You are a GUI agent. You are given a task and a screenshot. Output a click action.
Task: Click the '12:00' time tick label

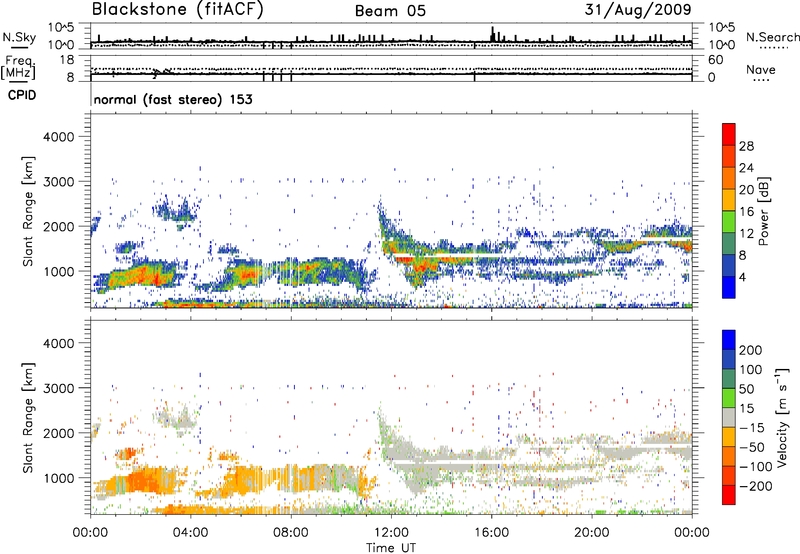pos(391,533)
